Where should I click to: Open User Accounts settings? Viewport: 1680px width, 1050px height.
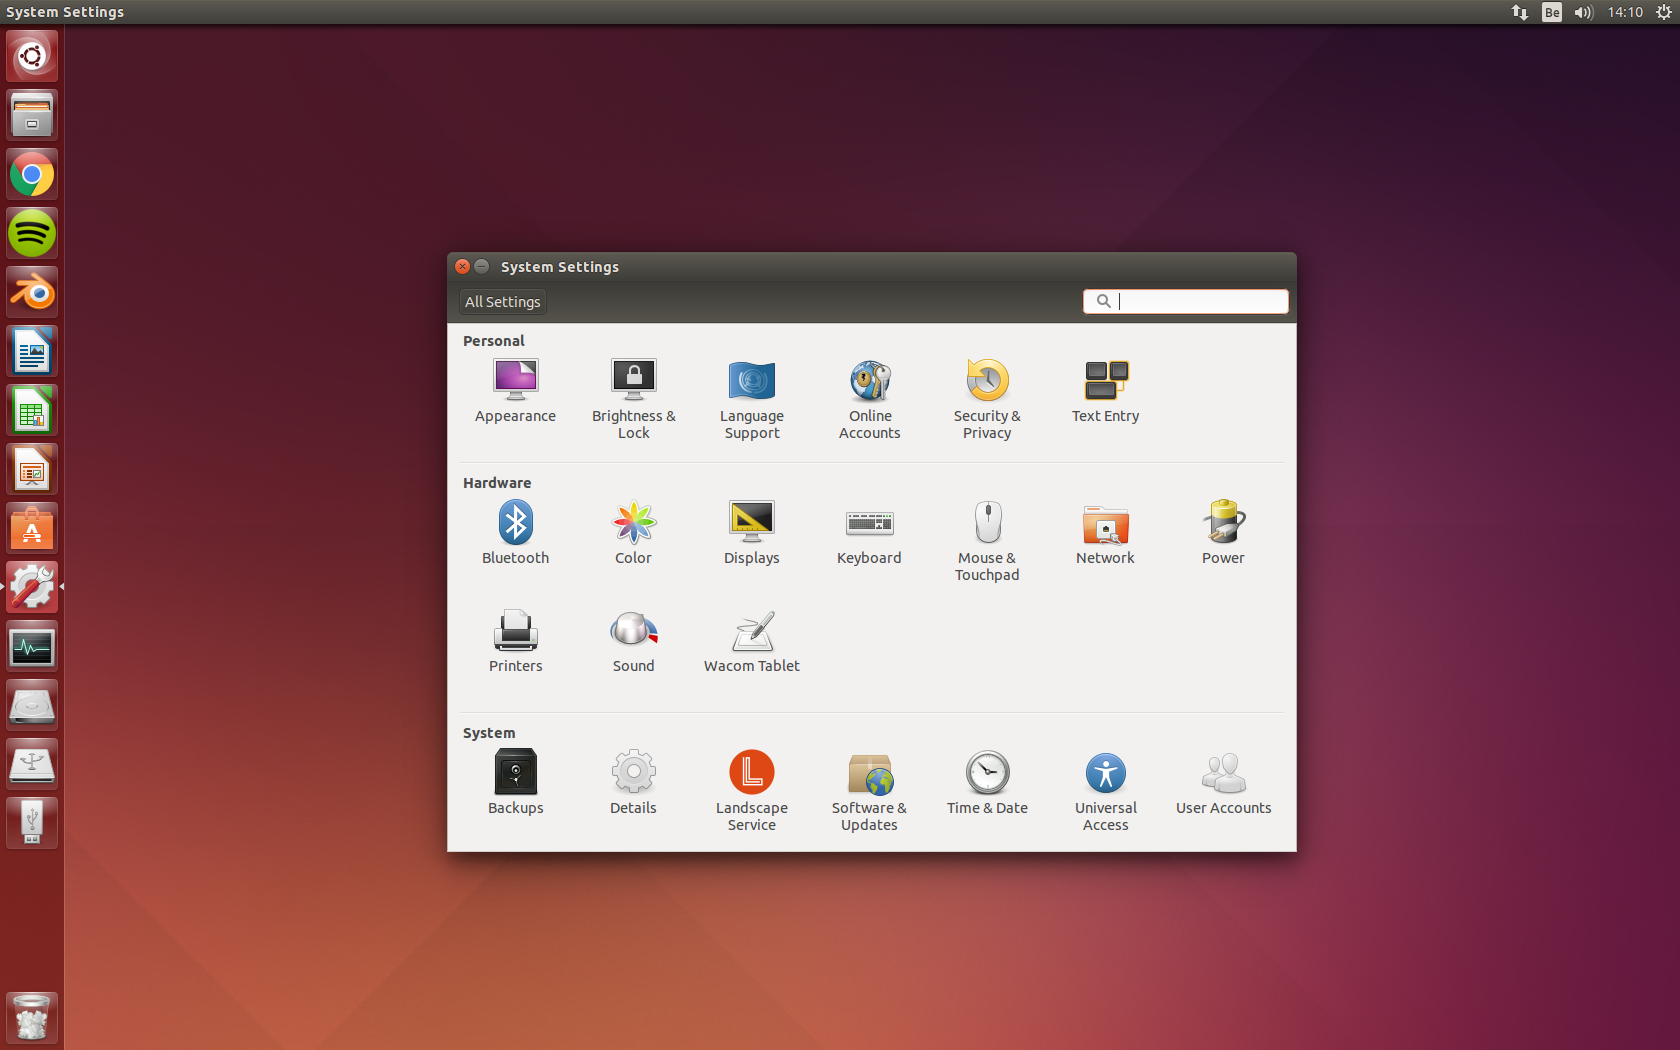tap(1223, 783)
